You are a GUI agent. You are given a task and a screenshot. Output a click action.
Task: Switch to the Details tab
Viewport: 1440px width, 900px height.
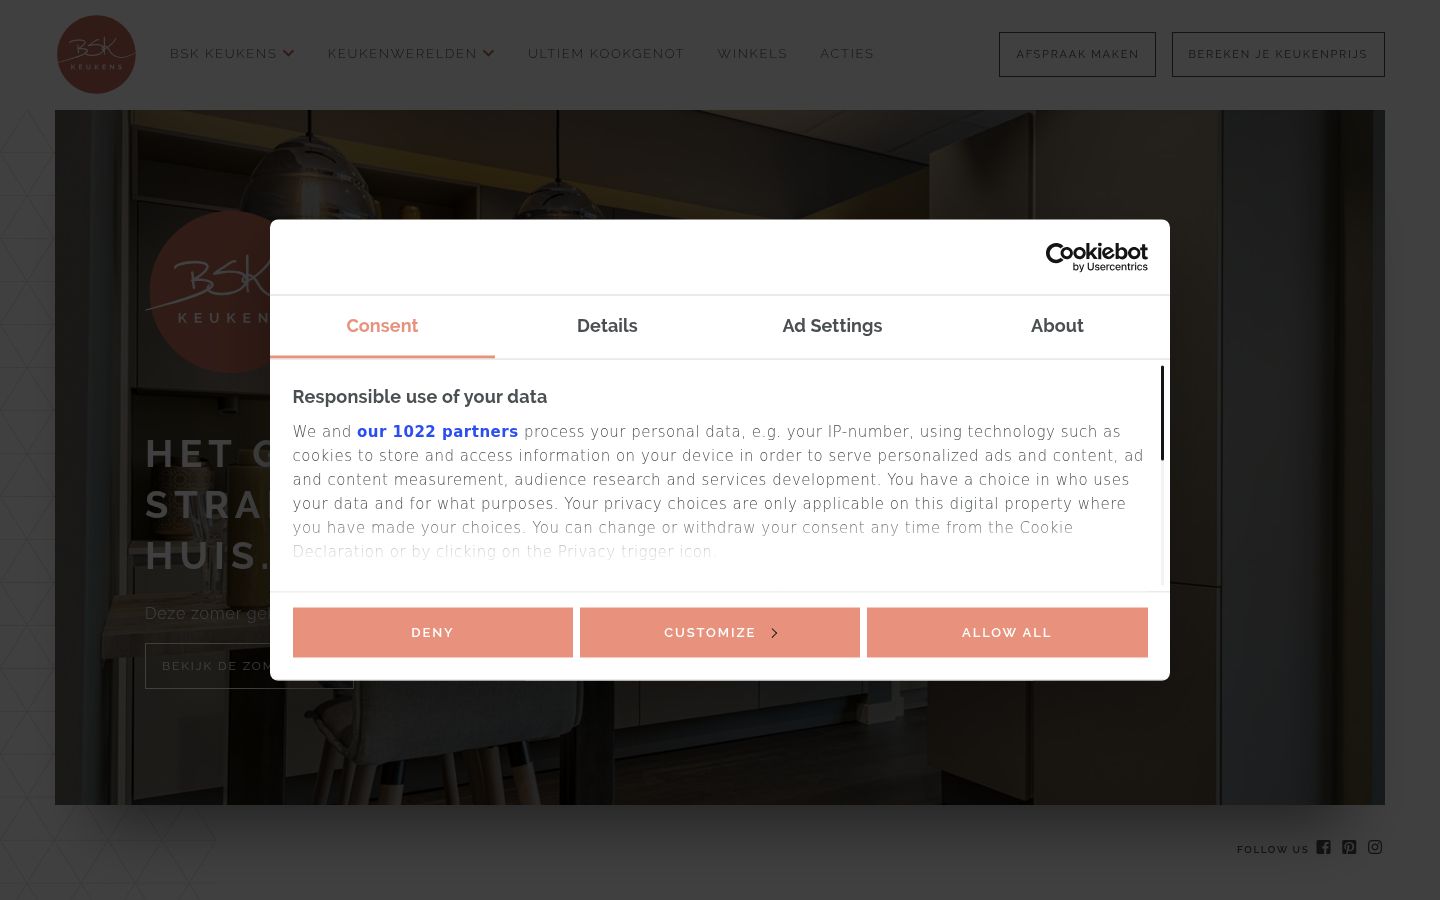point(607,326)
